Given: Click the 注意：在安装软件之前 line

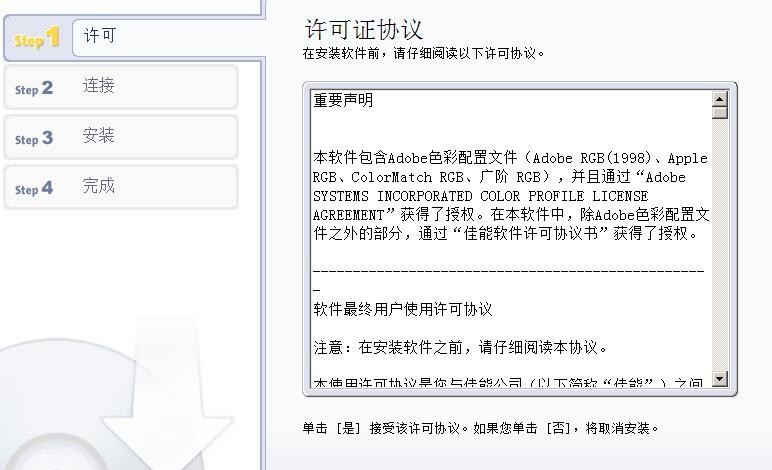Looking at the screenshot, I should point(460,347).
